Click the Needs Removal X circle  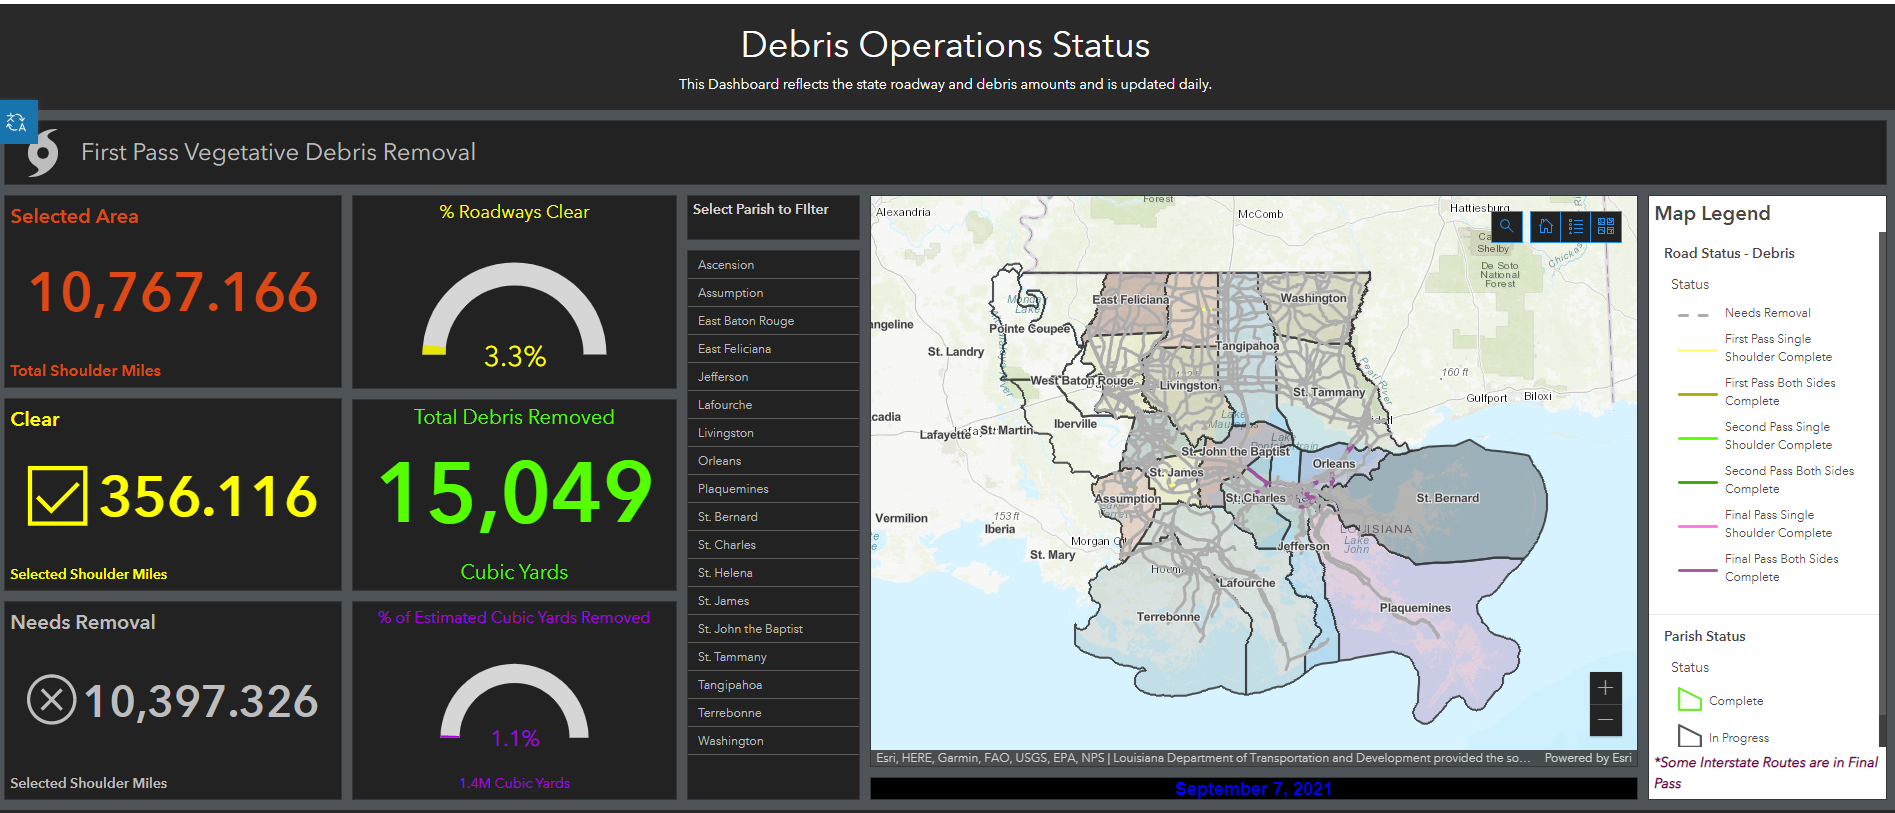pos(52,700)
